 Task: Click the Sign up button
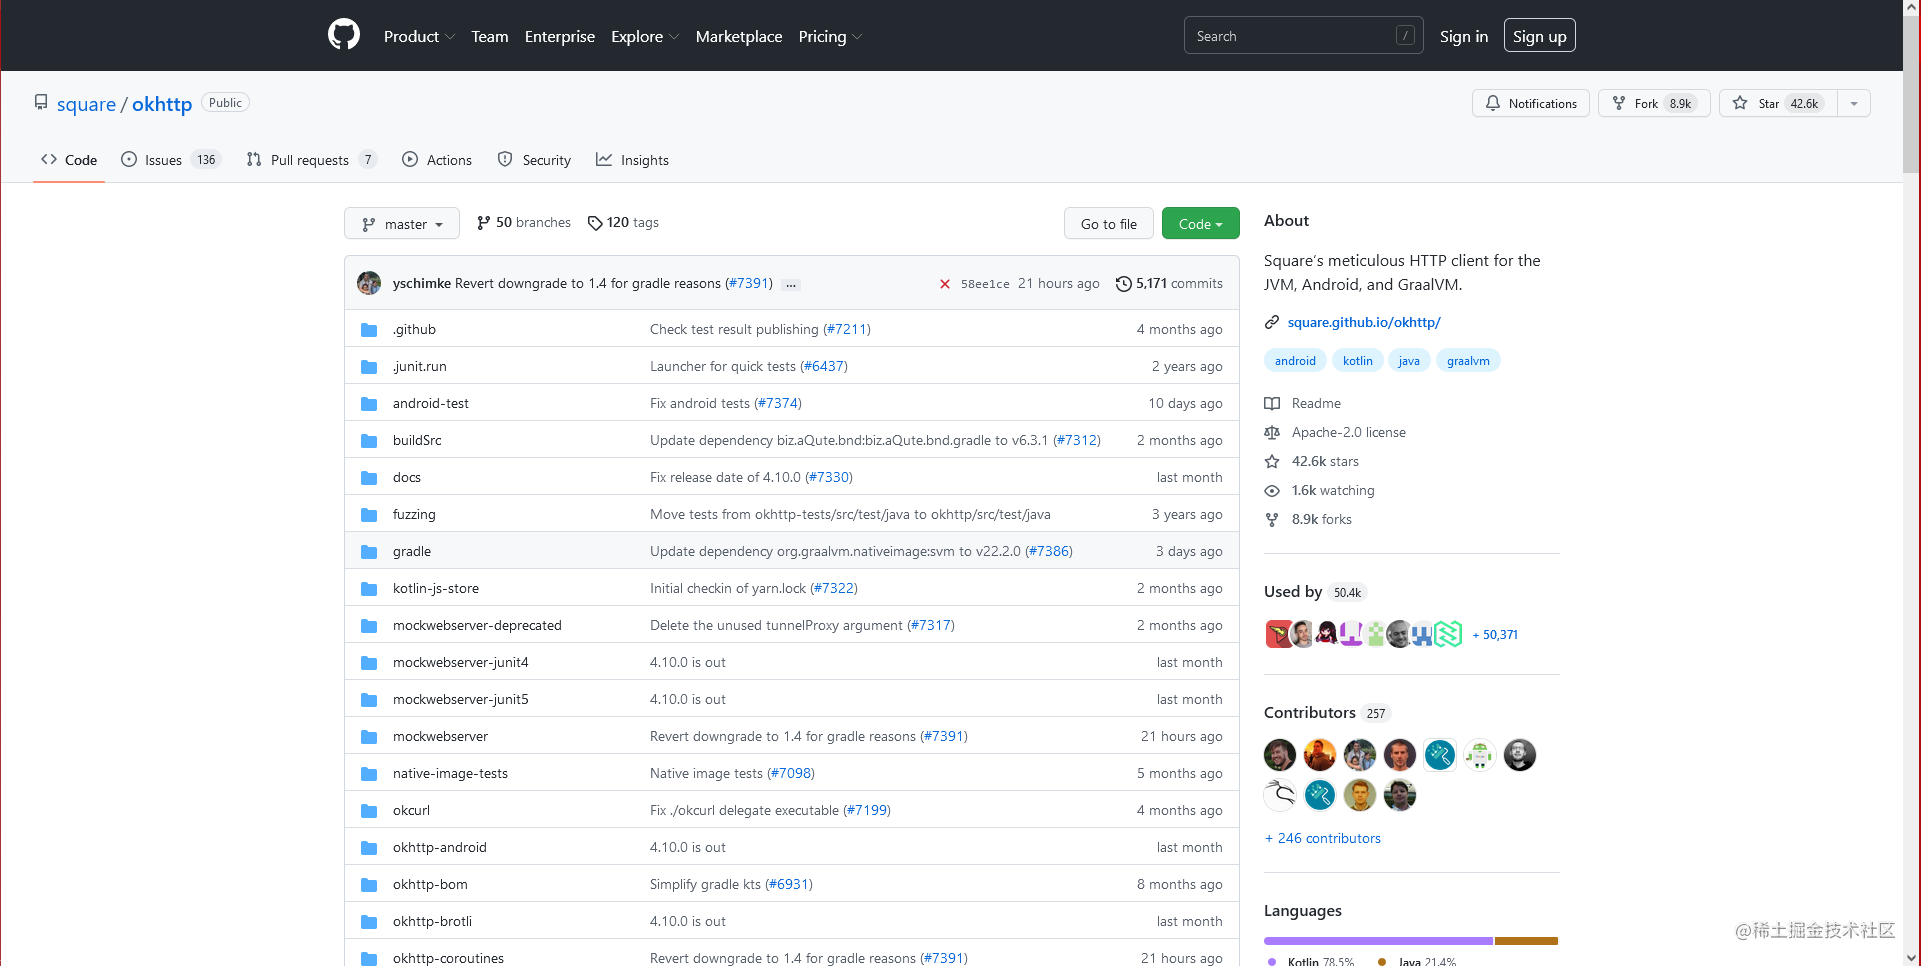pyautogui.click(x=1540, y=36)
